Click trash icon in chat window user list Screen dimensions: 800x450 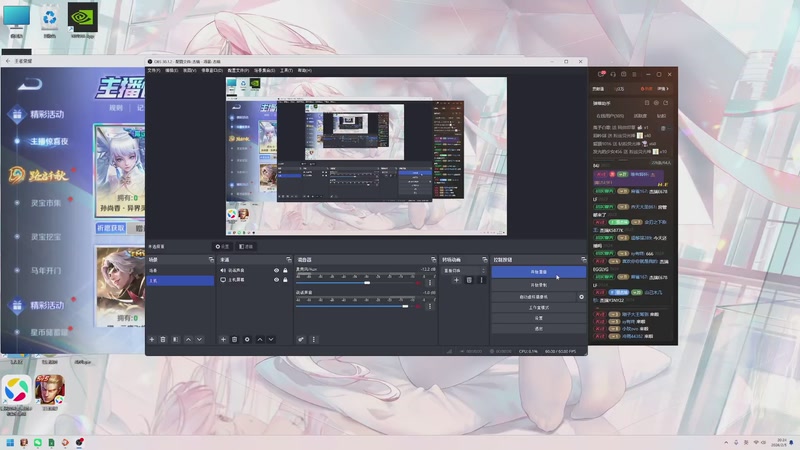pyautogui.click(x=663, y=128)
